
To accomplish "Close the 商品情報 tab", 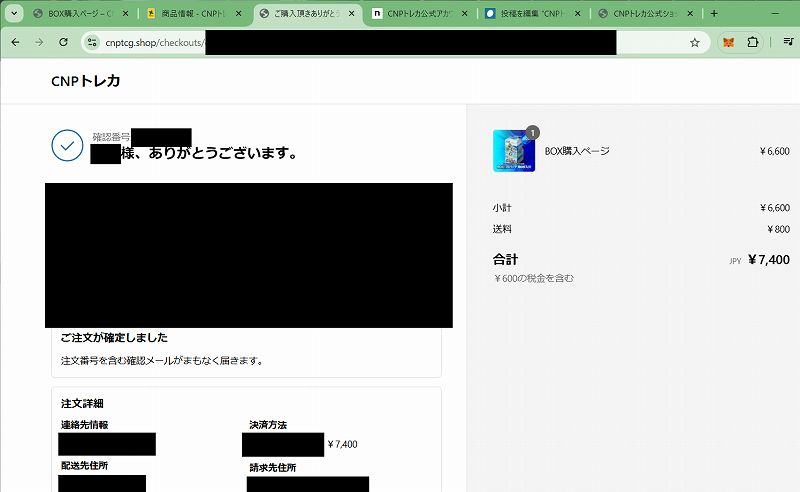I will [x=238, y=14].
